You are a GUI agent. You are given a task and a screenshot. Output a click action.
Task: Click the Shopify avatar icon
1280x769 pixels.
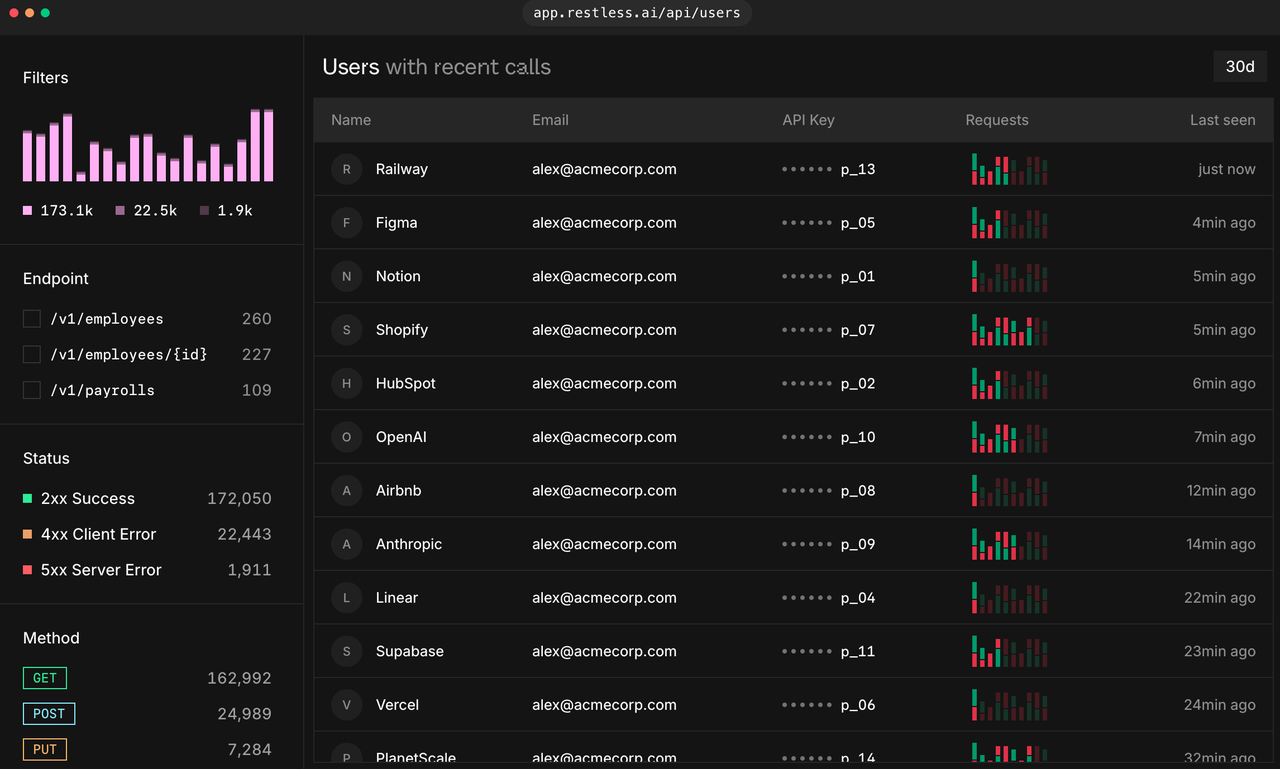pyautogui.click(x=347, y=330)
